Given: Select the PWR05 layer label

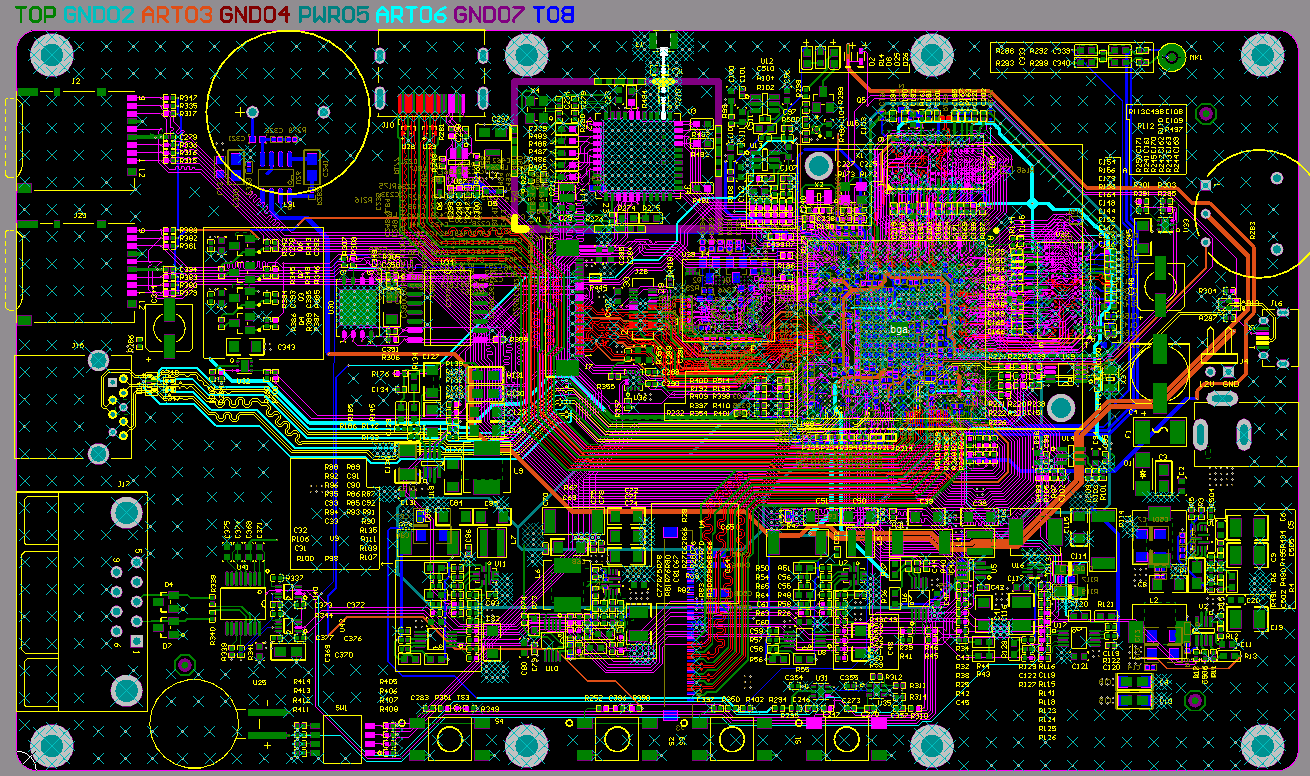Looking at the screenshot, I should click(333, 14).
